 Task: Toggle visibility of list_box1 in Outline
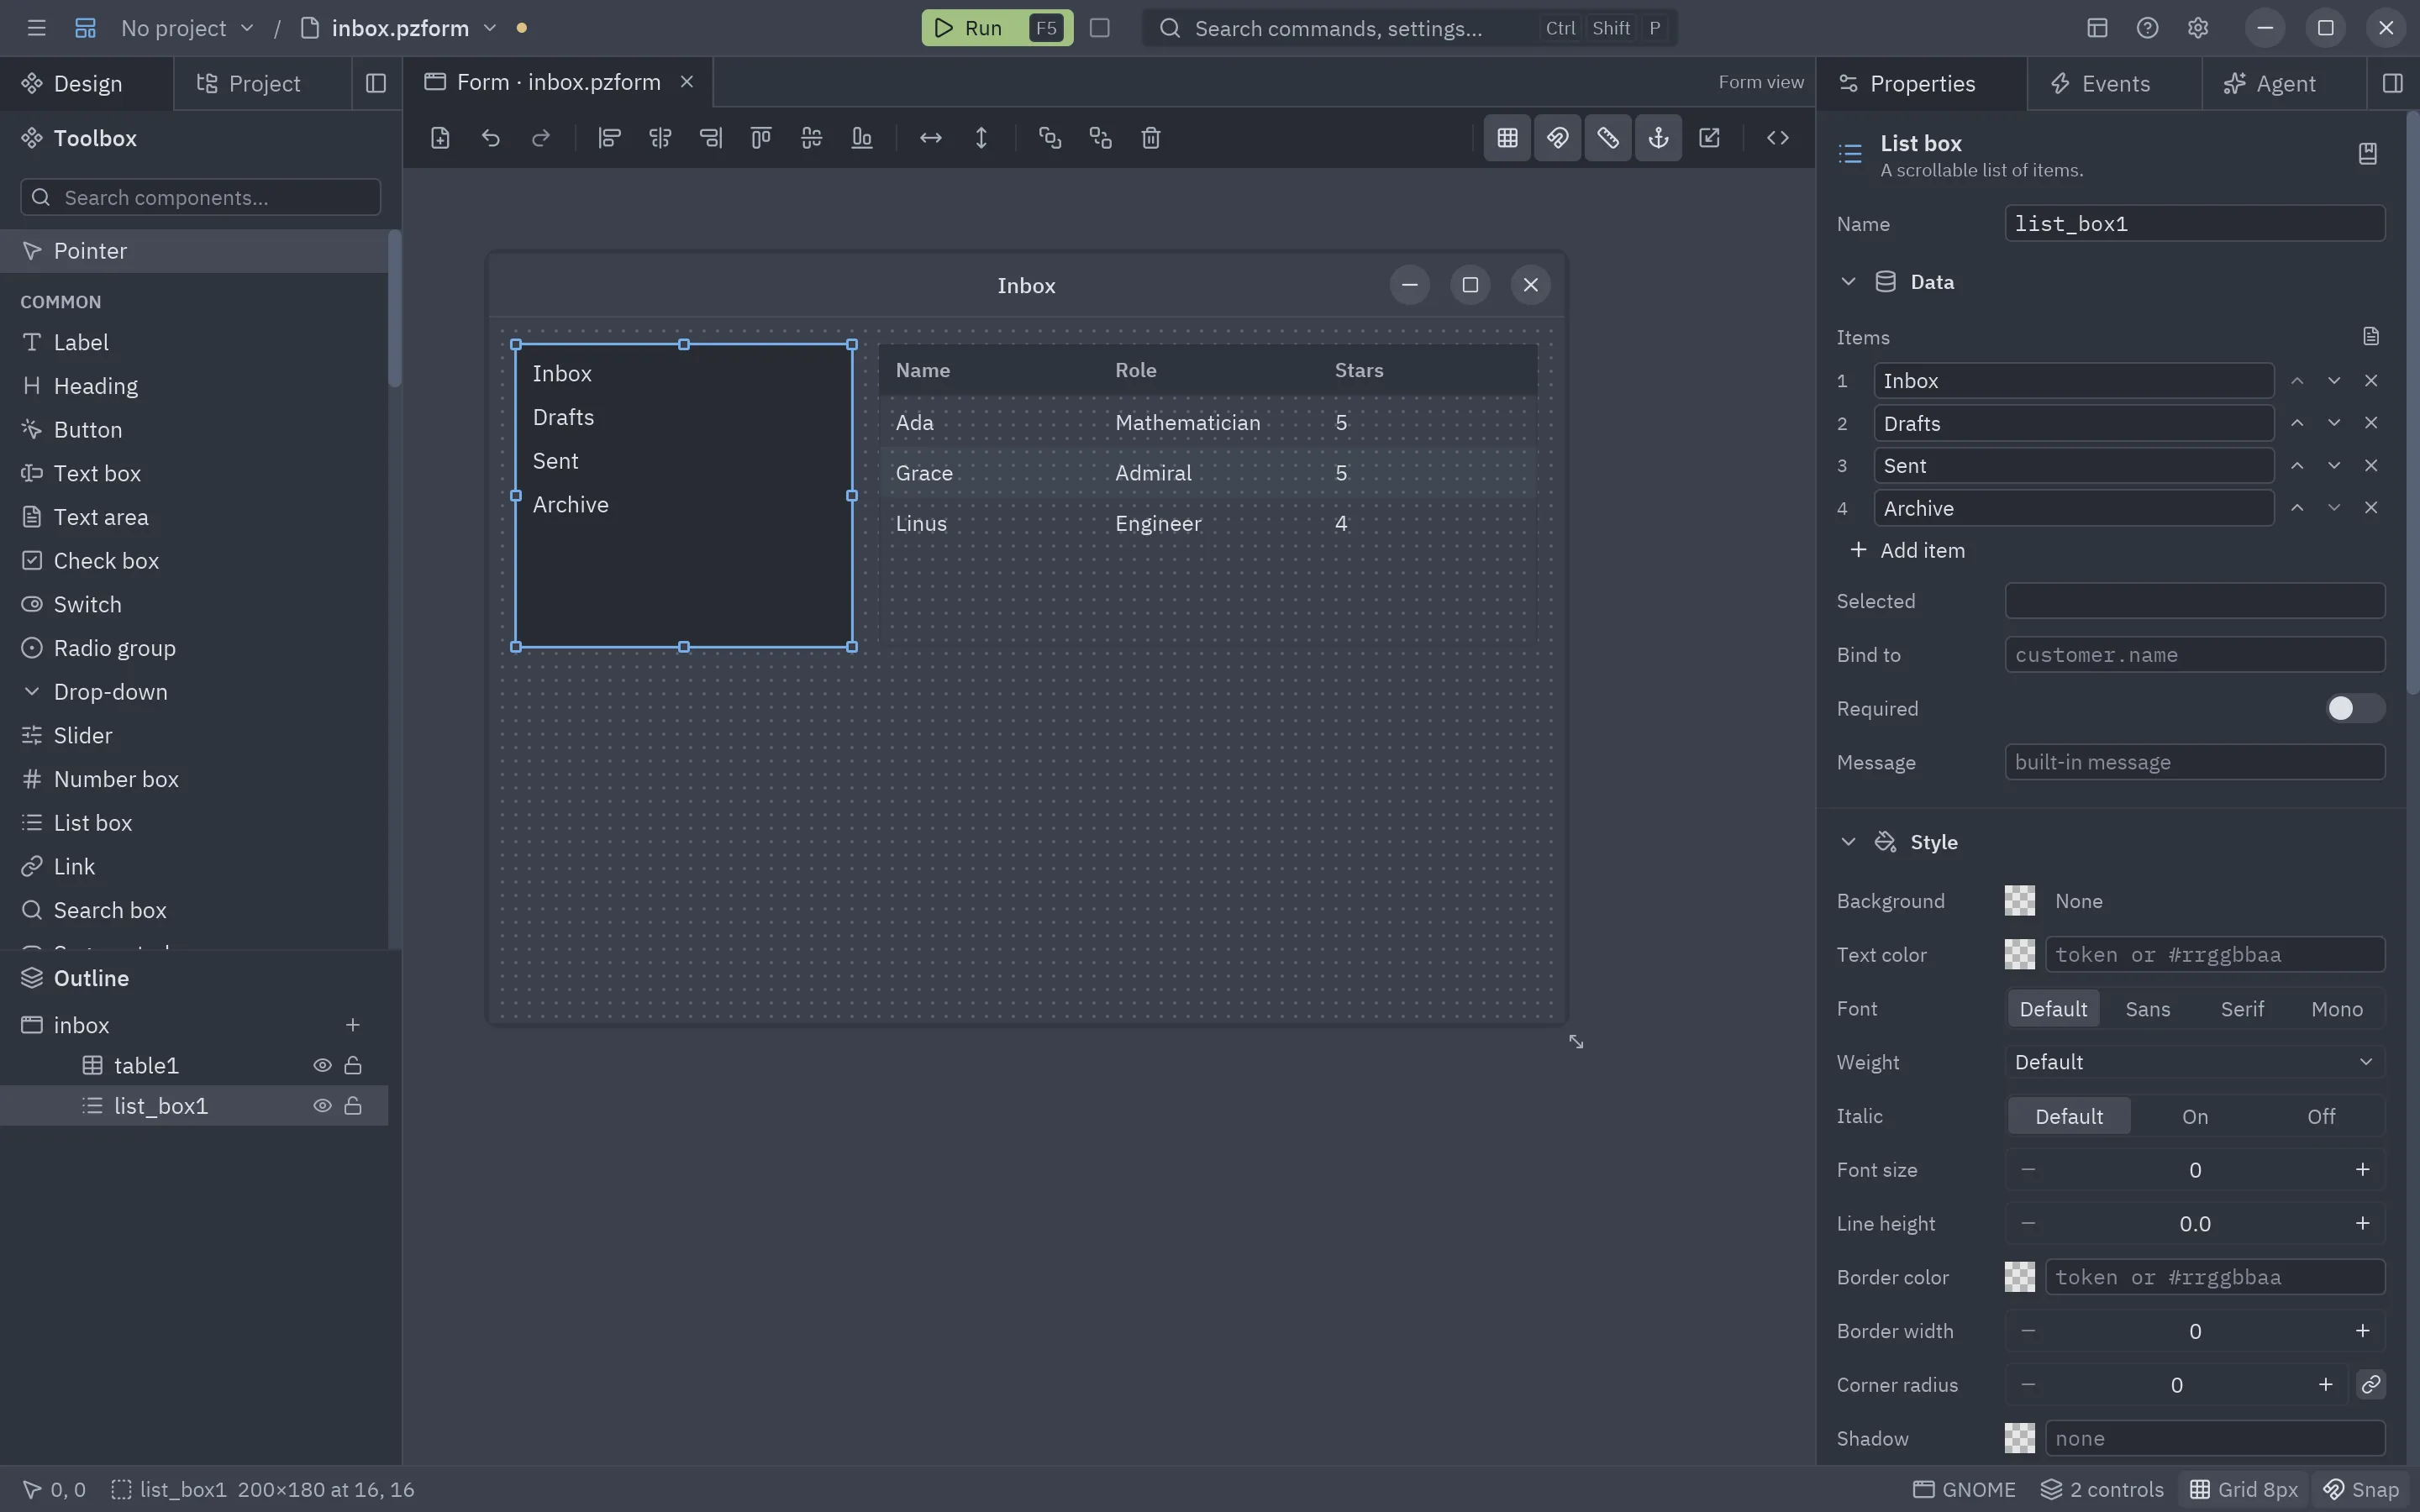[x=322, y=1105]
